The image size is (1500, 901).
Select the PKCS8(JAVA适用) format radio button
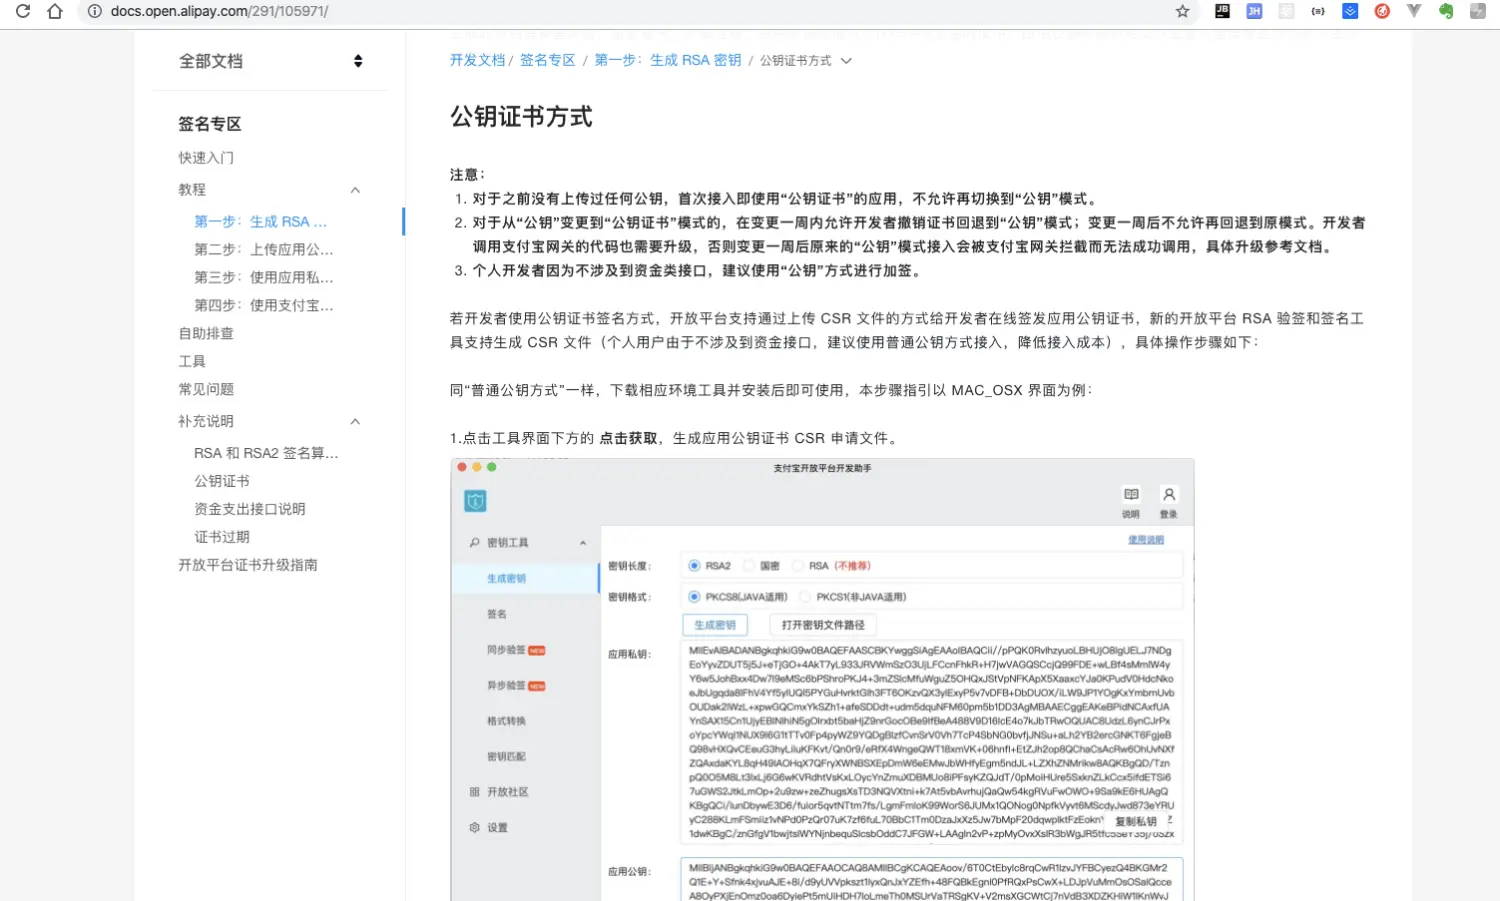[694, 597]
